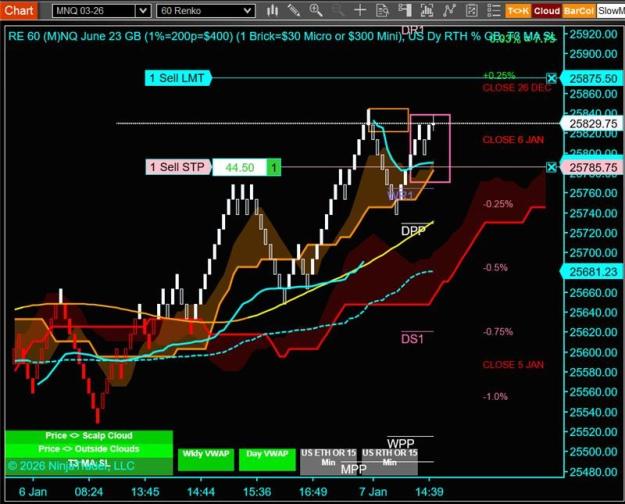Click the 16:49 time axis label
The image size is (625, 504).
point(313,492)
